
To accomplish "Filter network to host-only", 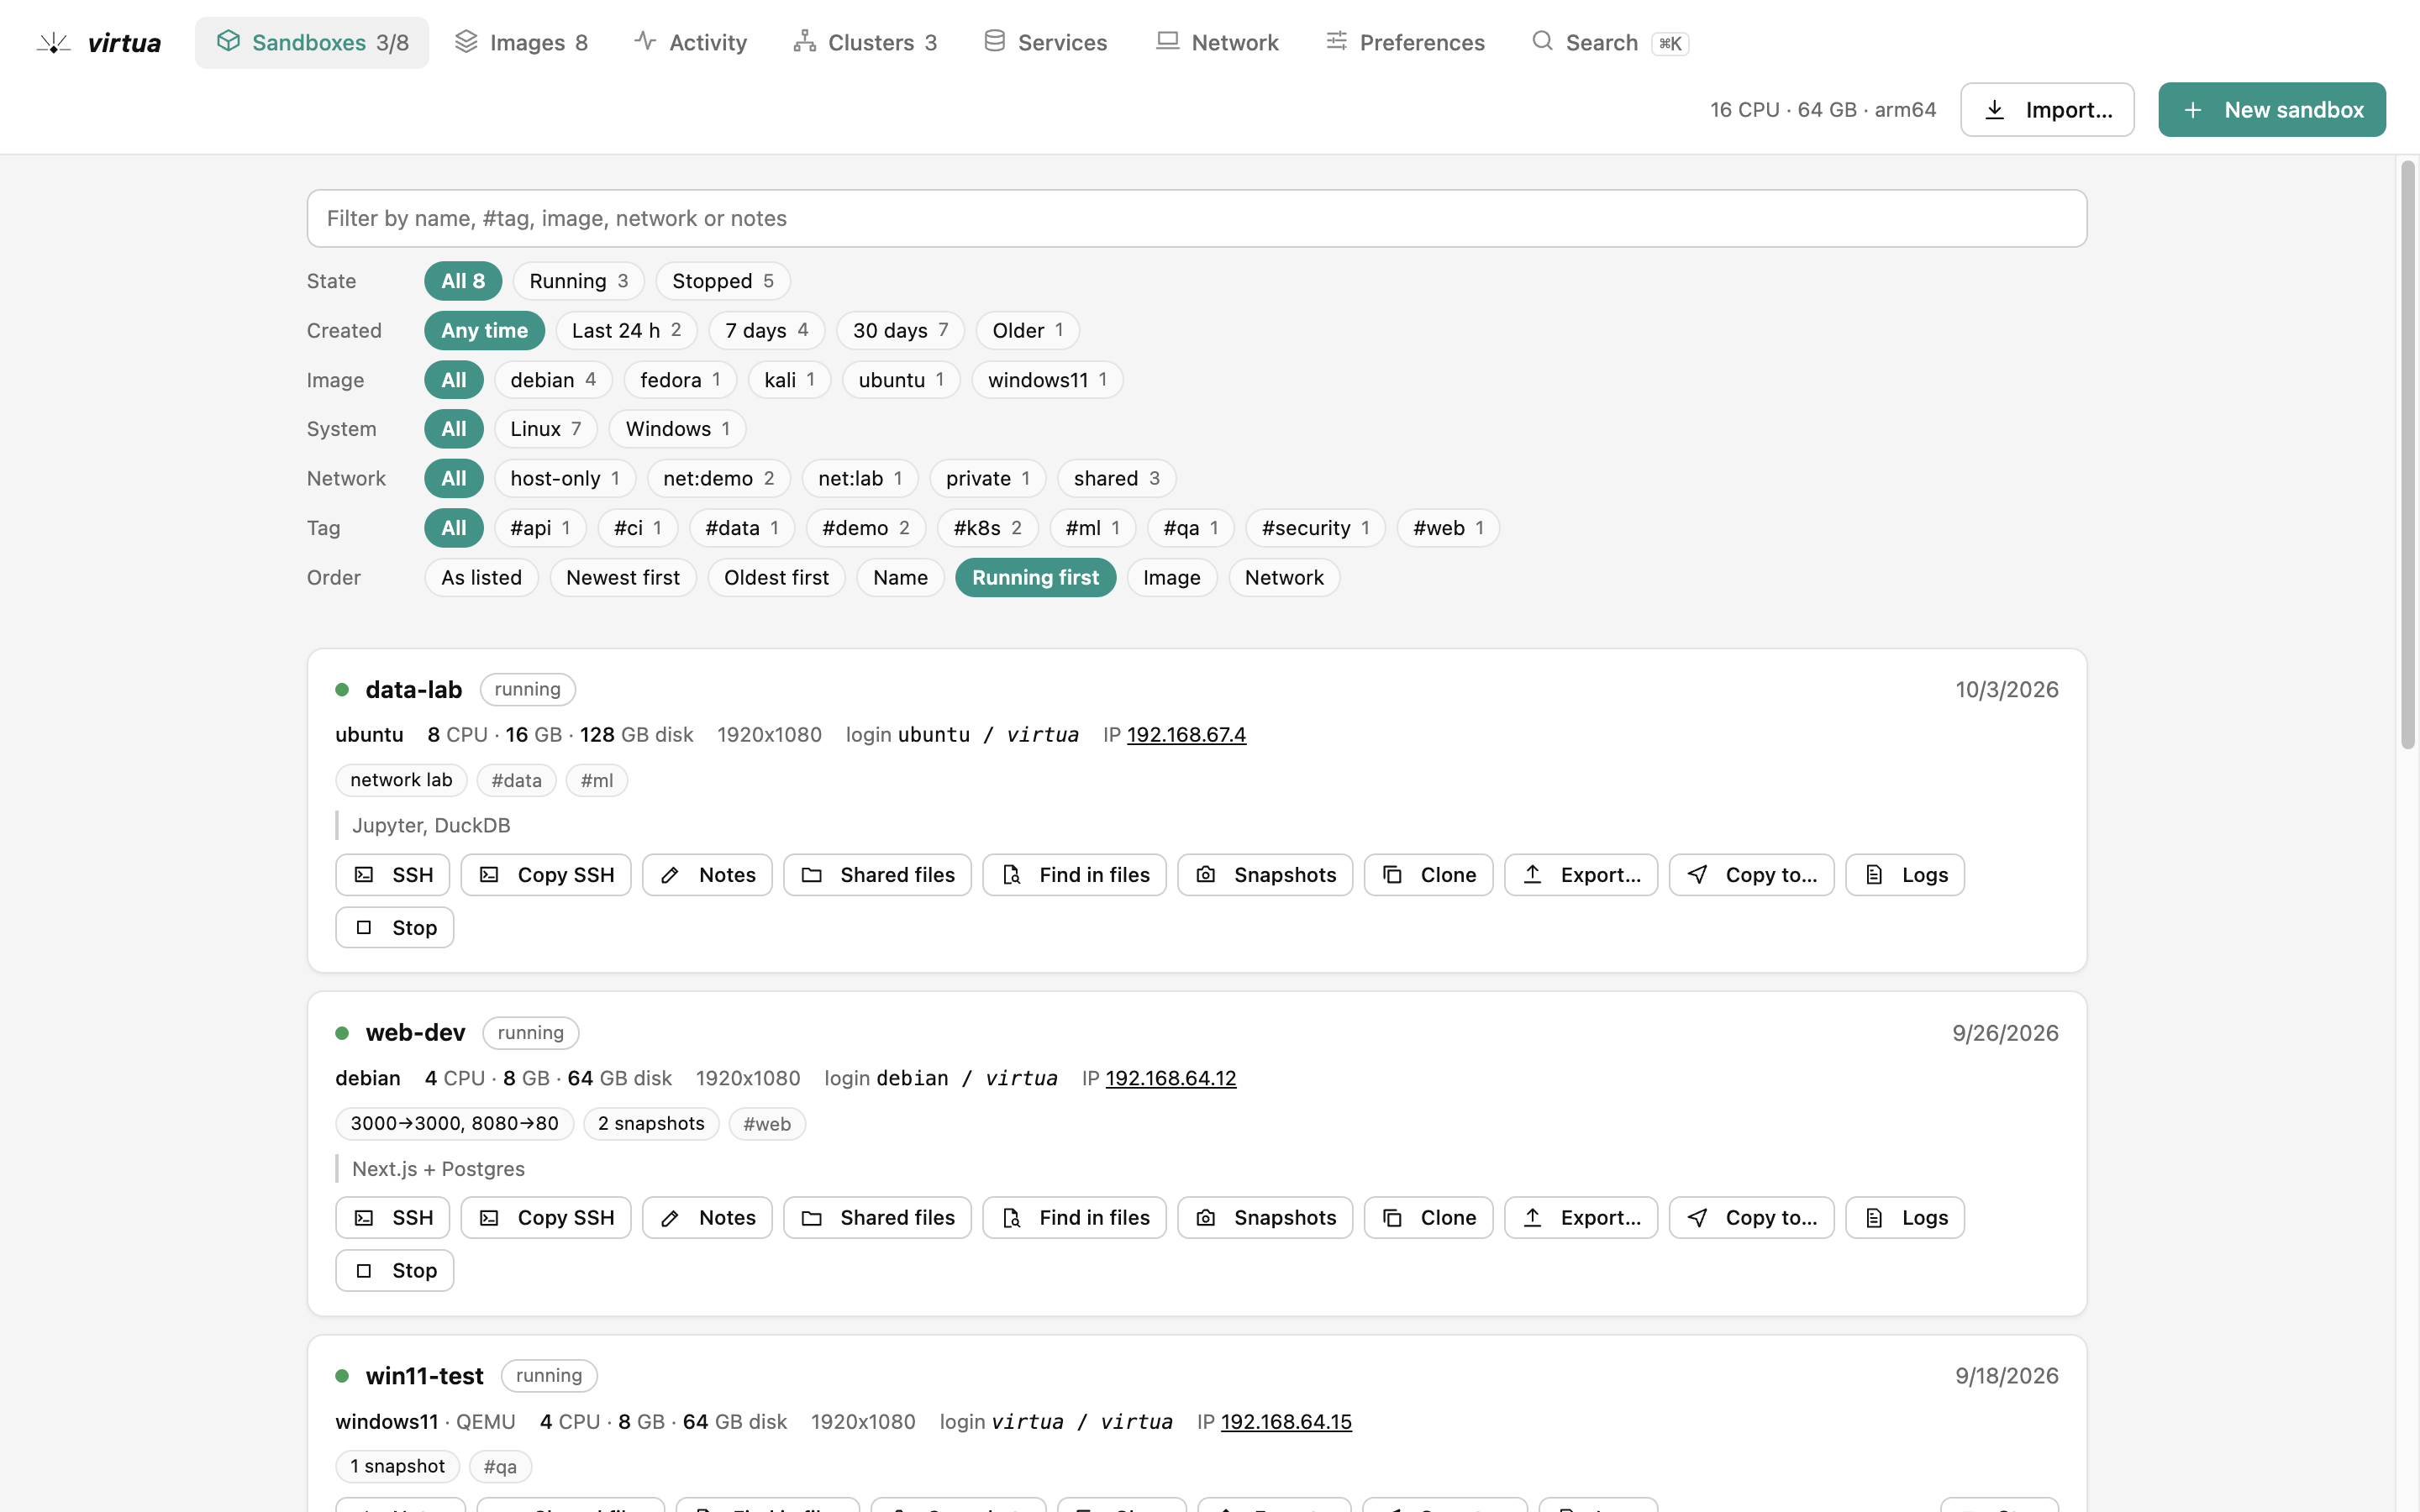I will click(565, 479).
